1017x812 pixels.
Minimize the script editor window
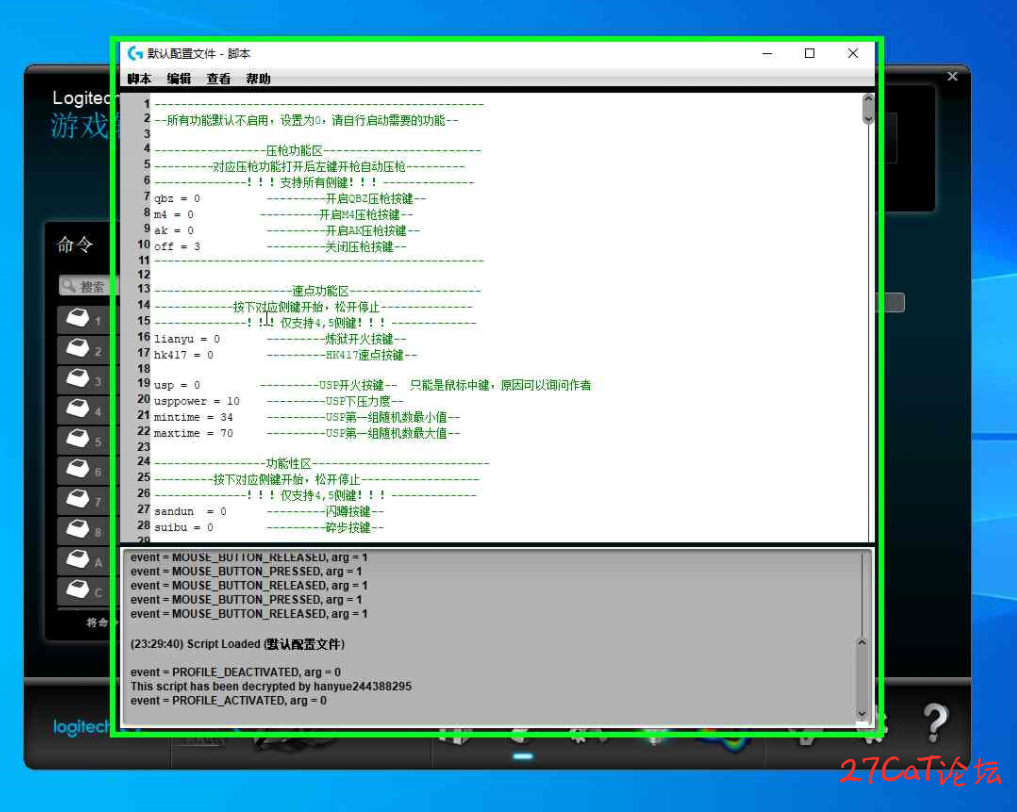click(x=767, y=53)
